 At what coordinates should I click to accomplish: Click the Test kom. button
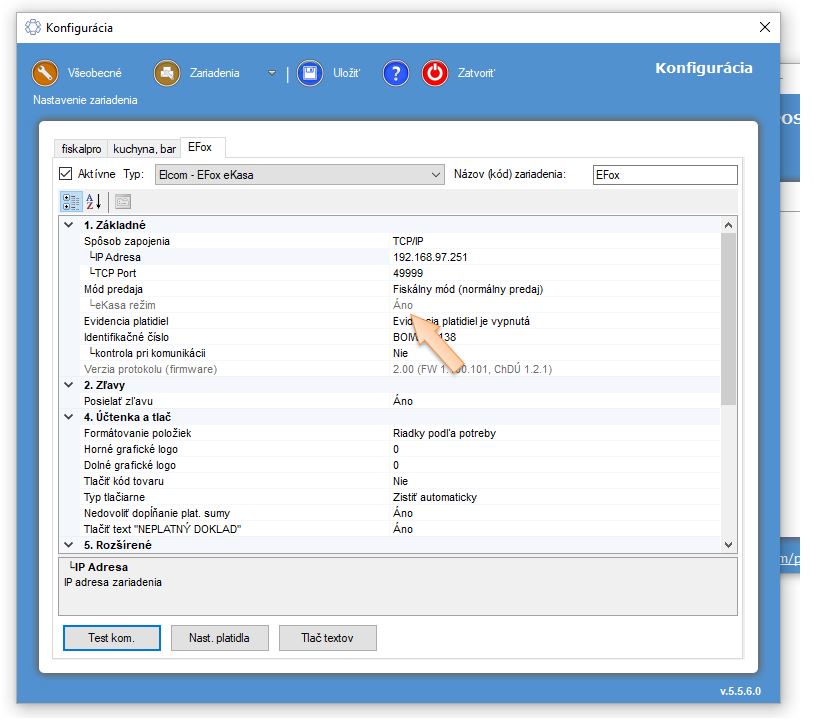(111, 638)
